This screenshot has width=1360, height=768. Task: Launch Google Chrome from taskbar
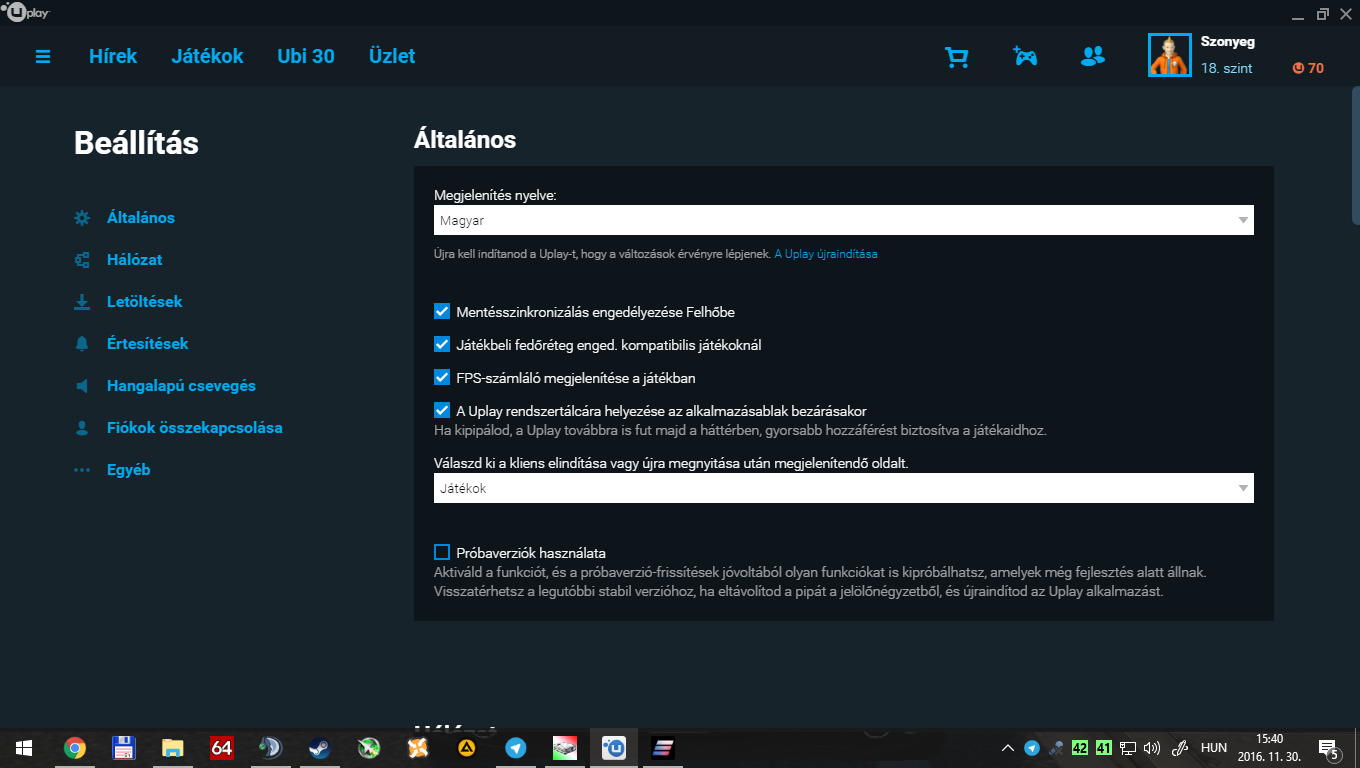click(74, 747)
